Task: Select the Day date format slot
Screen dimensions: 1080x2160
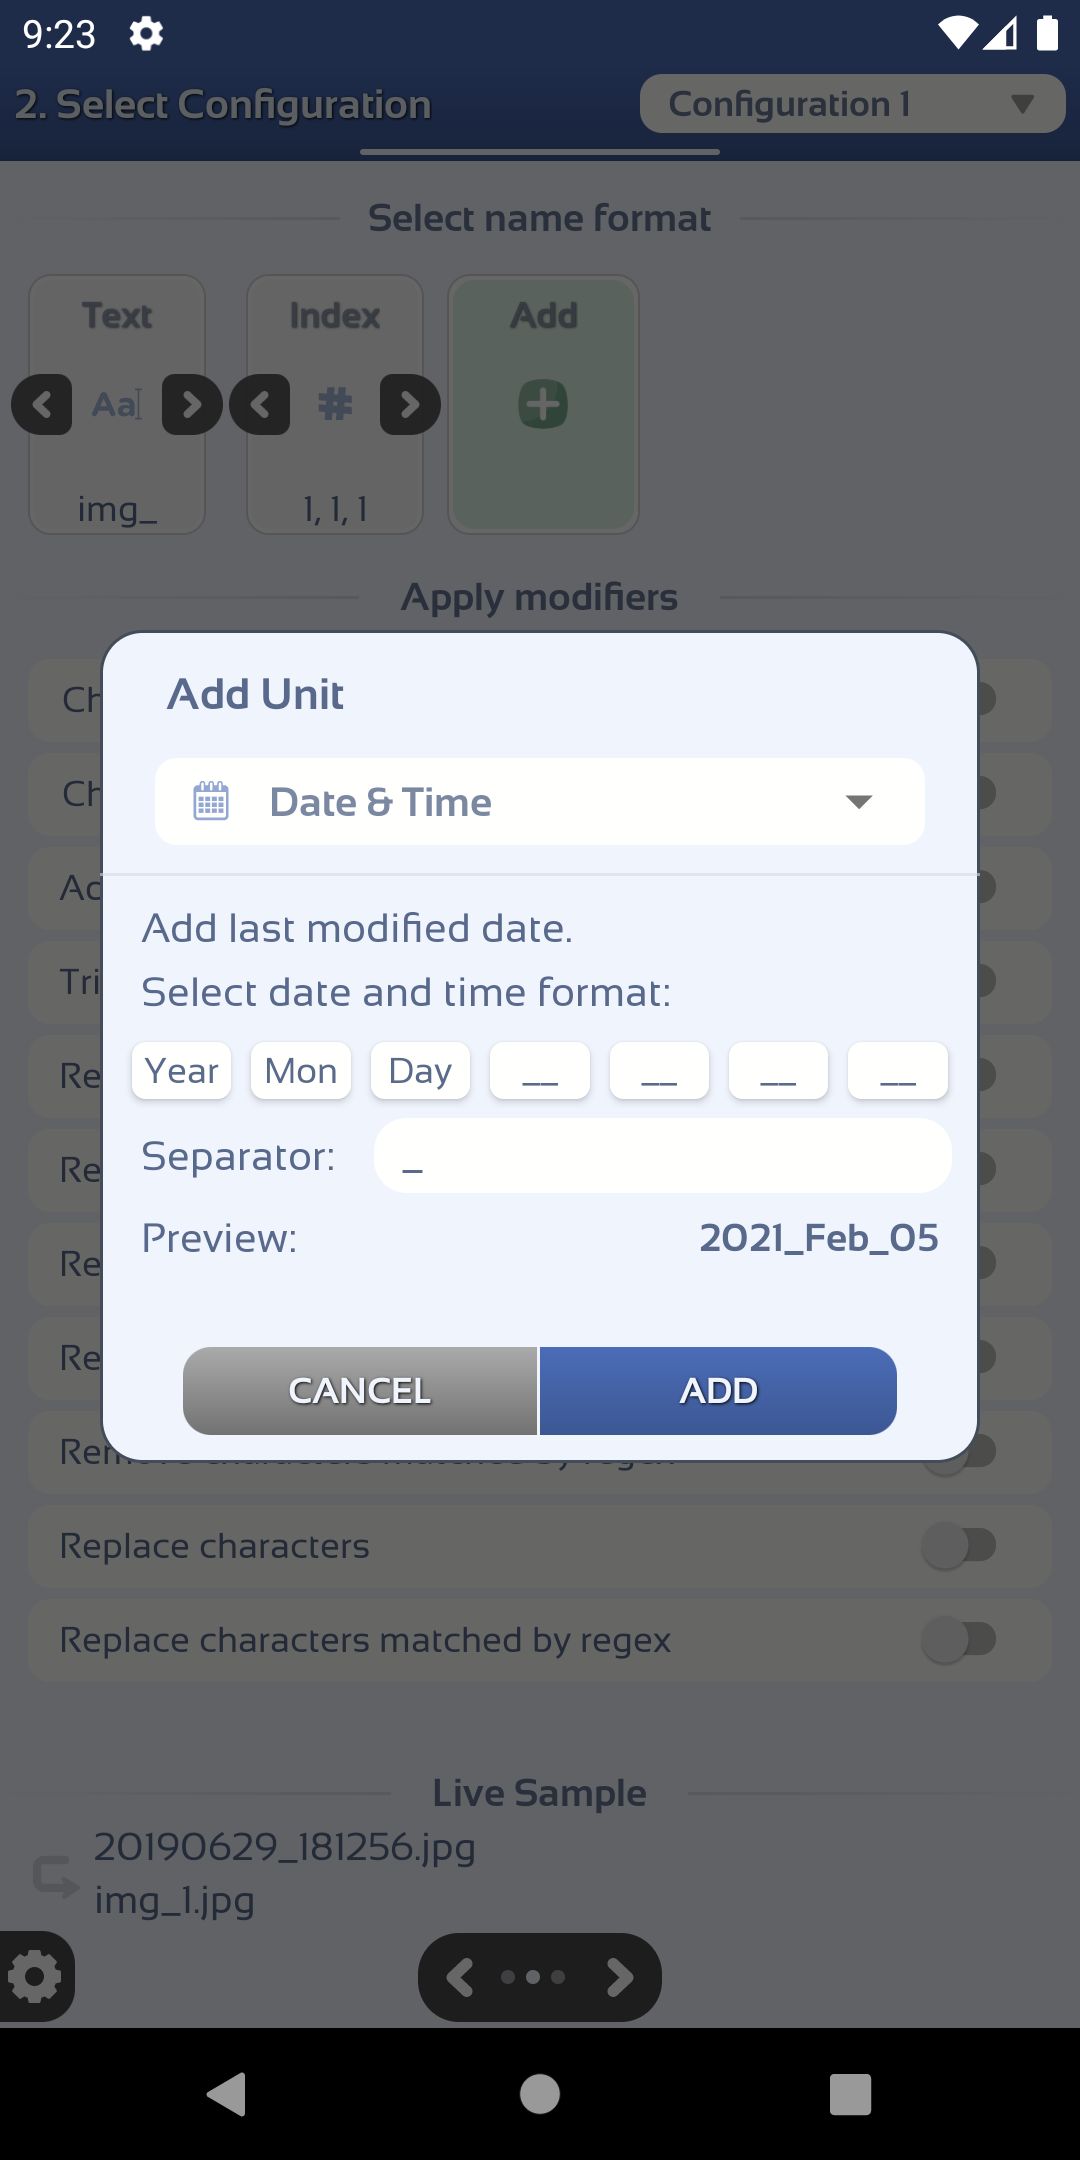Action: 420,1071
